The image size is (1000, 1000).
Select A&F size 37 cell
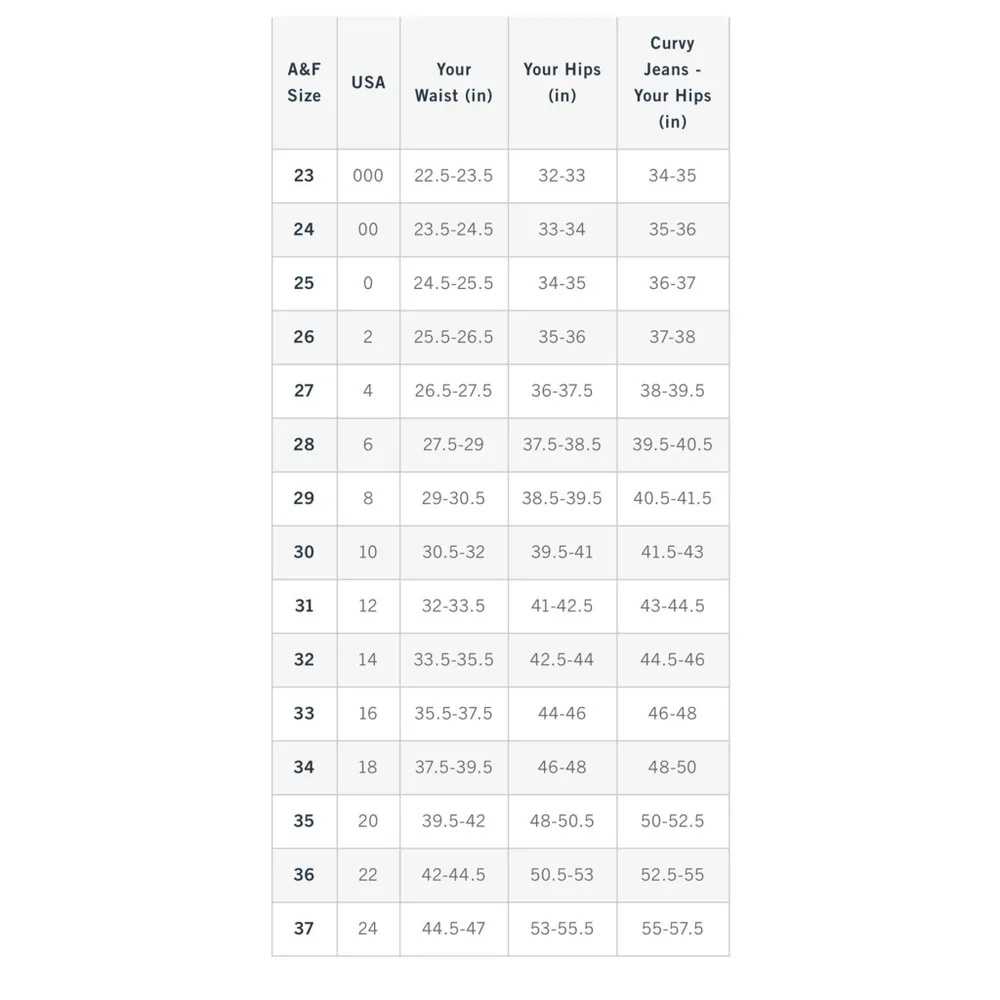304,929
